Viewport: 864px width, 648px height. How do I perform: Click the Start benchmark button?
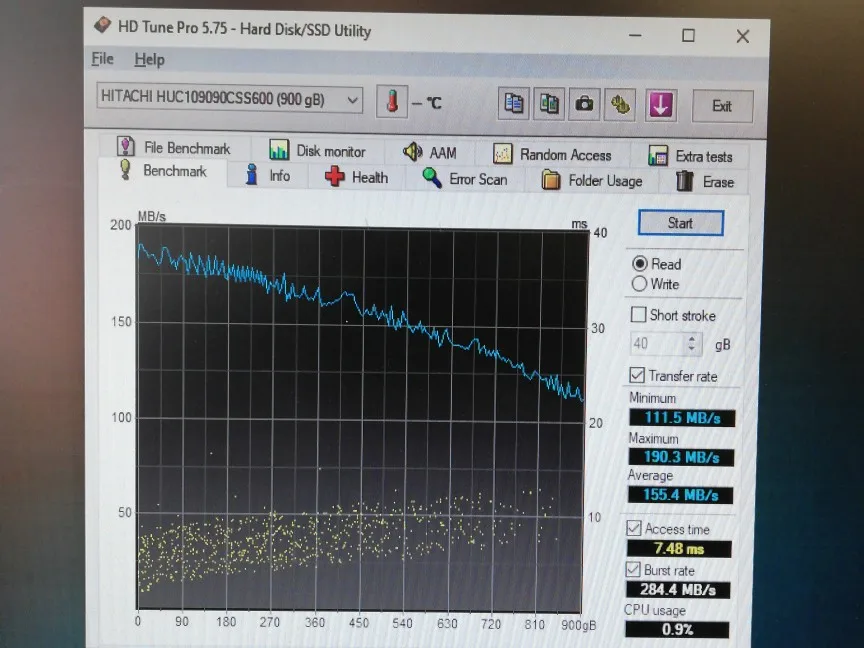coord(681,223)
